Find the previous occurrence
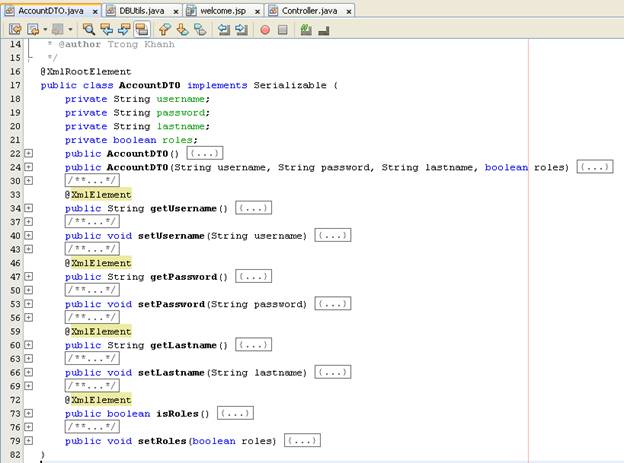Viewport: 624px width, 463px height. pos(106,29)
